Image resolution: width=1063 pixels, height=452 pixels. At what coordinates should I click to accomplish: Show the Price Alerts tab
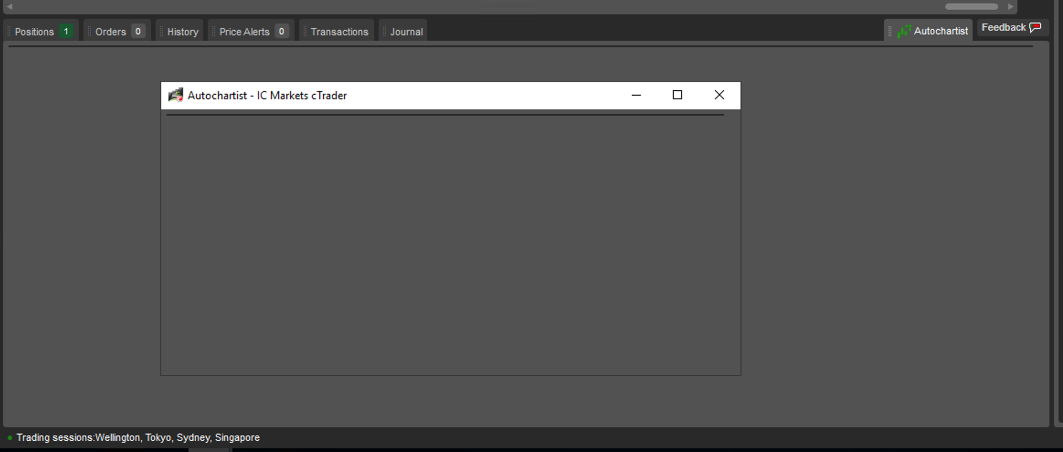[252, 31]
